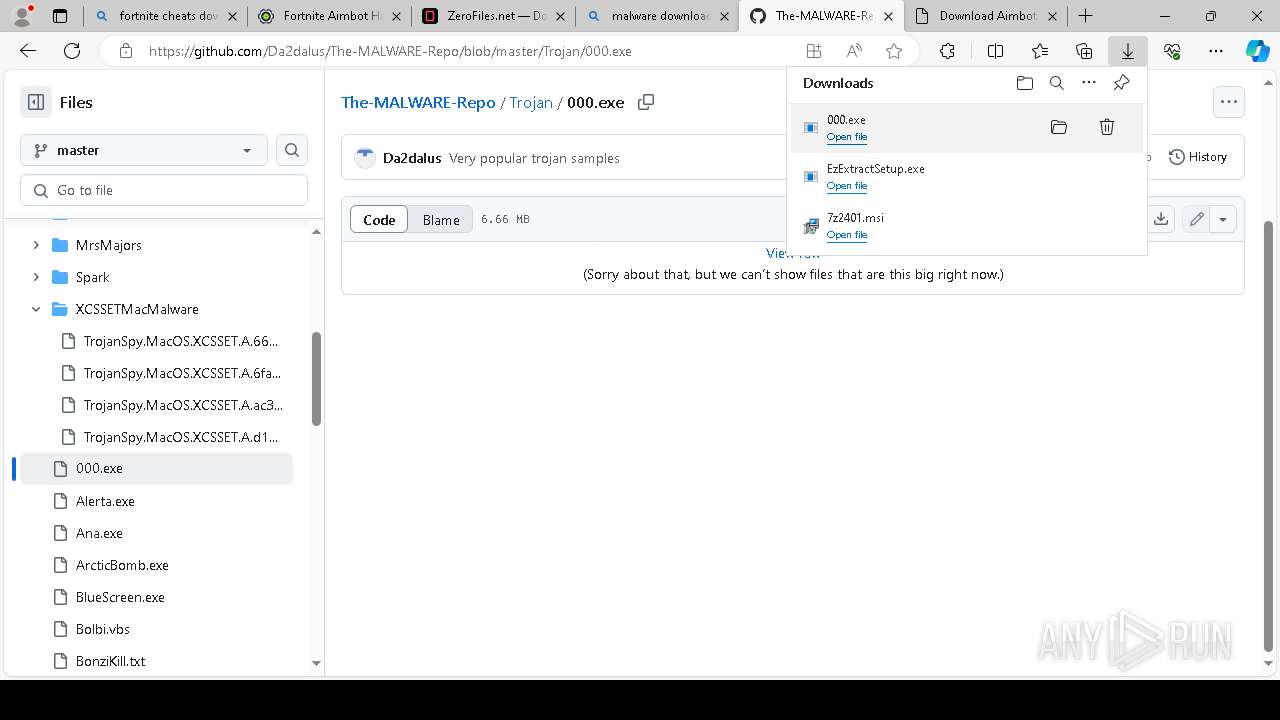
Task: Open Edge Settings and more ellipsis
Action: tap(1216, 51)
